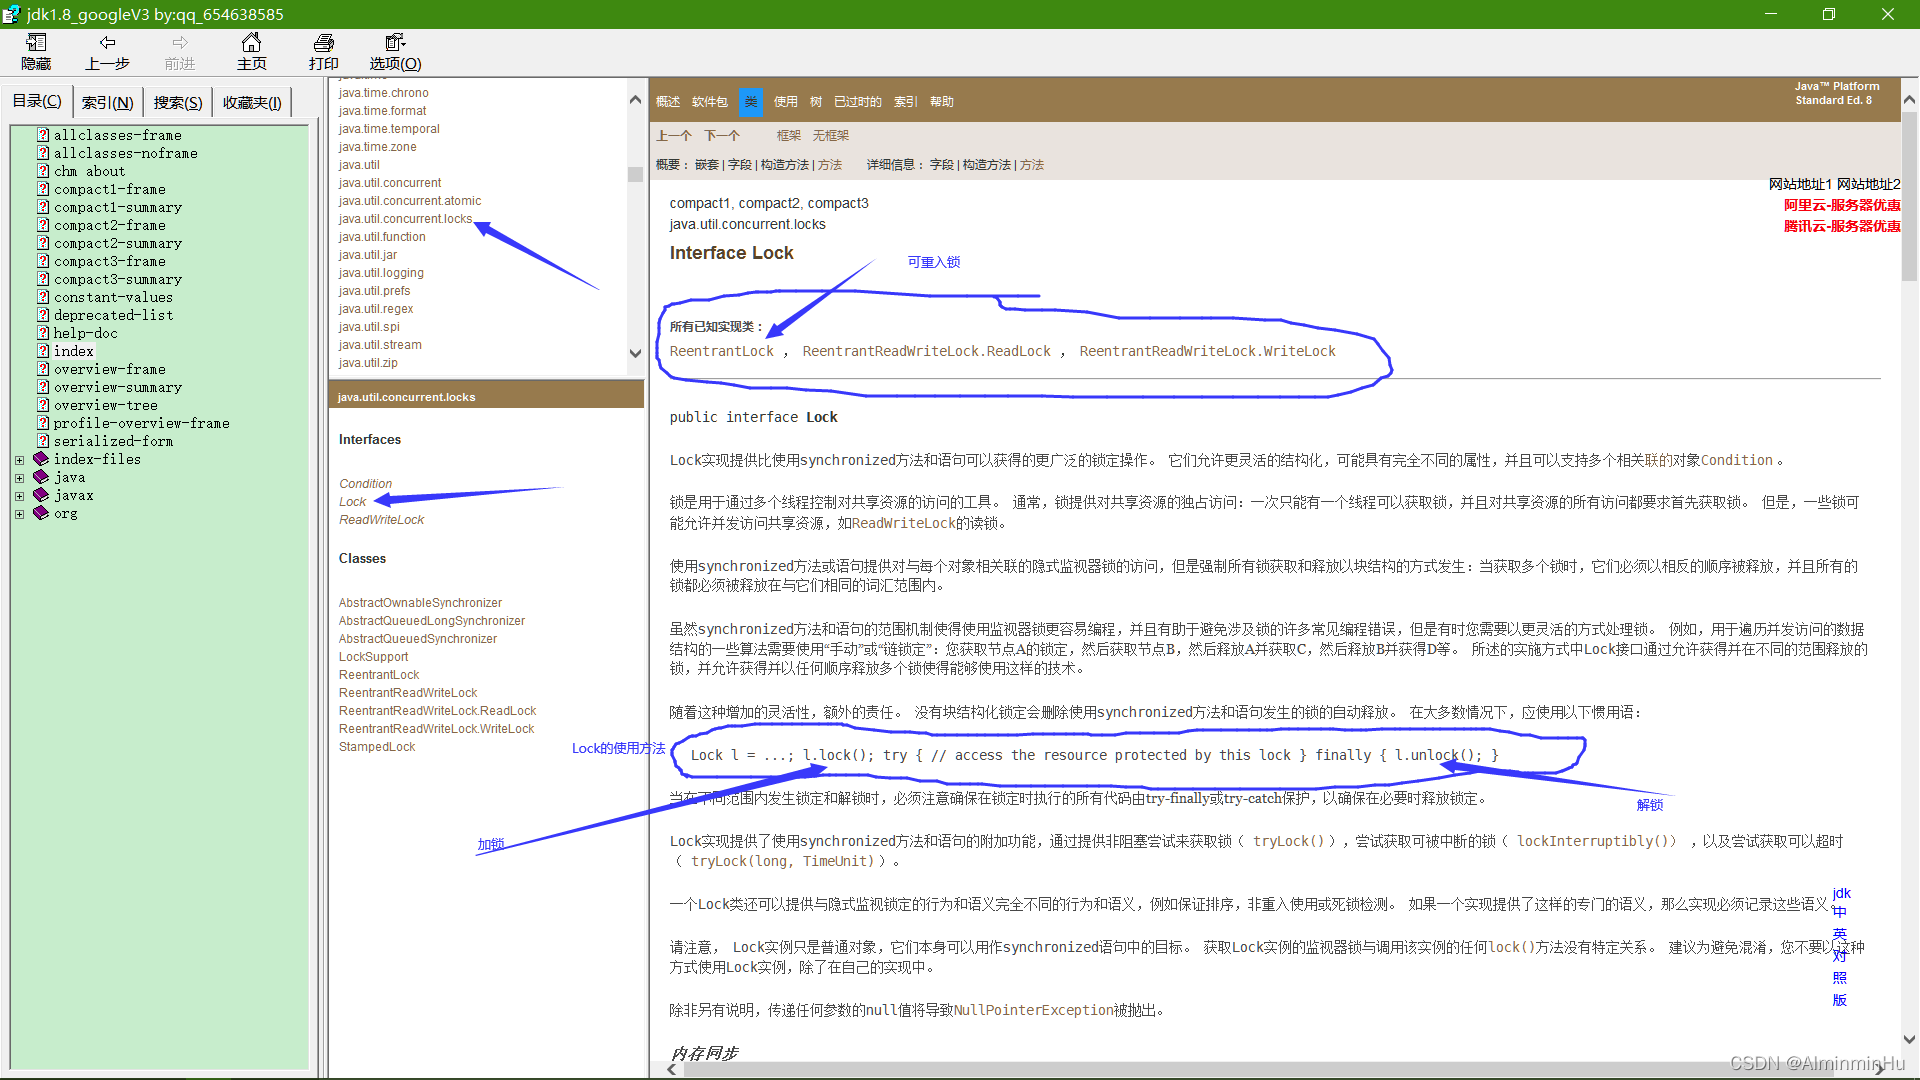Click the Back arrow toolbar icon
The width and height of the screenshot is (1920, 1080).
click(107, 43)
